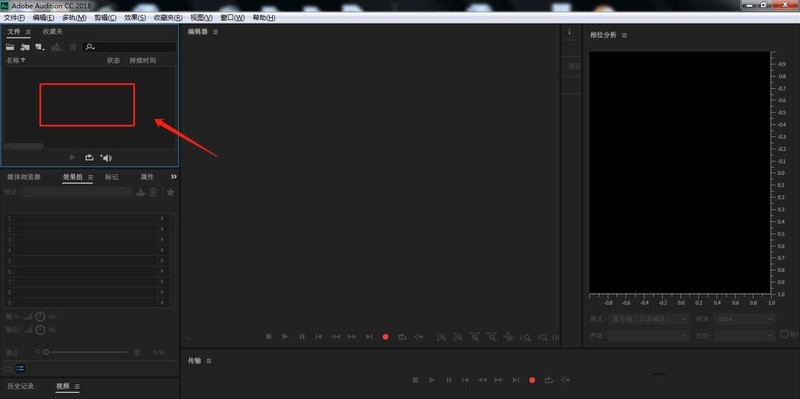This screenshot has height=399, width=800.
Task: Open the 模式 dropdown in Phase Analysis panel
Action: pos(648,319)
